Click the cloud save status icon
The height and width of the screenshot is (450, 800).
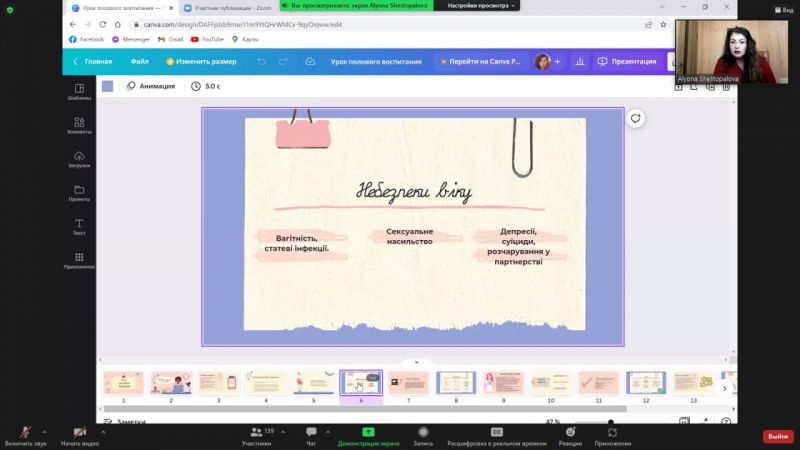point(310,61)
